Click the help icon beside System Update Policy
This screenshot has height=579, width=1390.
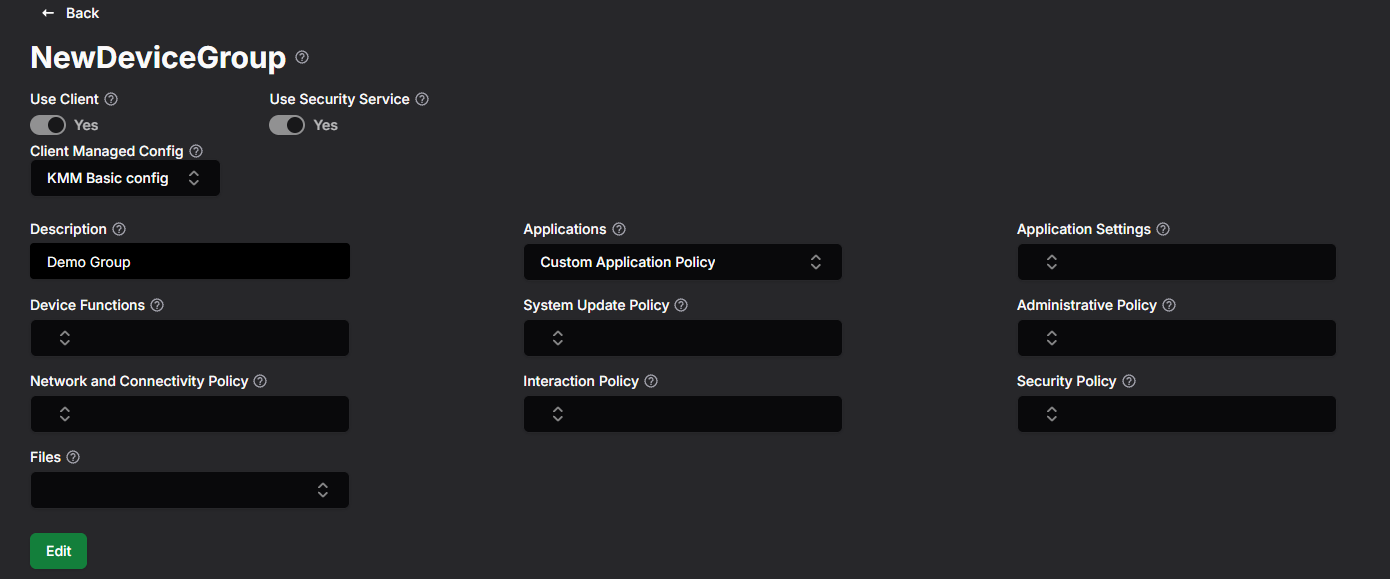[681, 305]
